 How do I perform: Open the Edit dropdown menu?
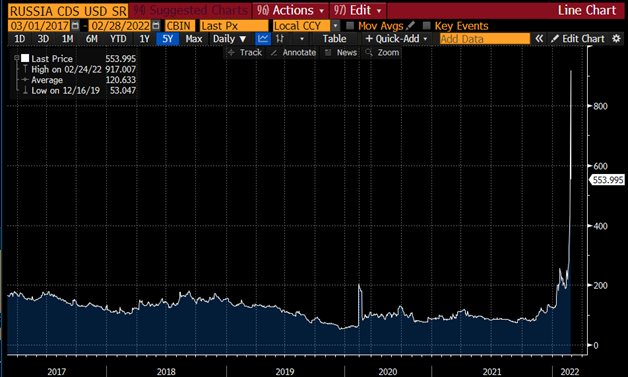click(358, 10)
